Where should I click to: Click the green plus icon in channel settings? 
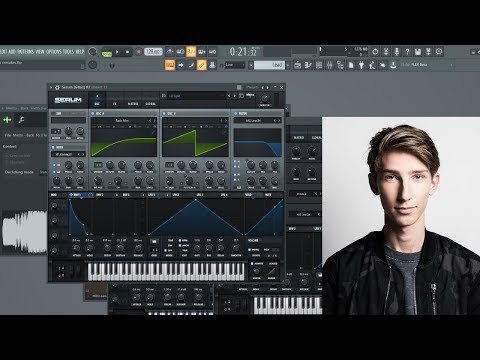[x=7, y=120]
